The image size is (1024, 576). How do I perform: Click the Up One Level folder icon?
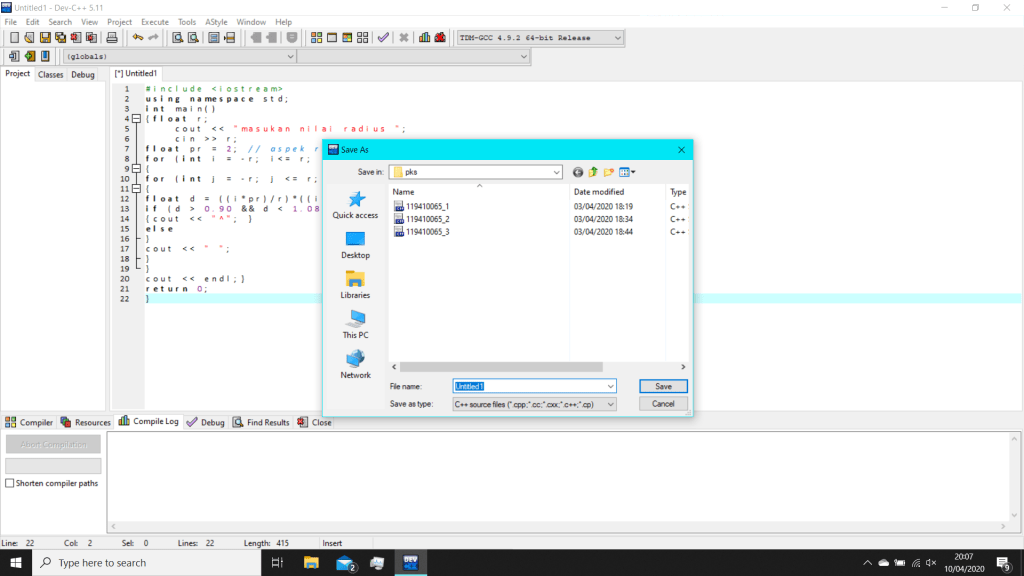pos(592,172)
